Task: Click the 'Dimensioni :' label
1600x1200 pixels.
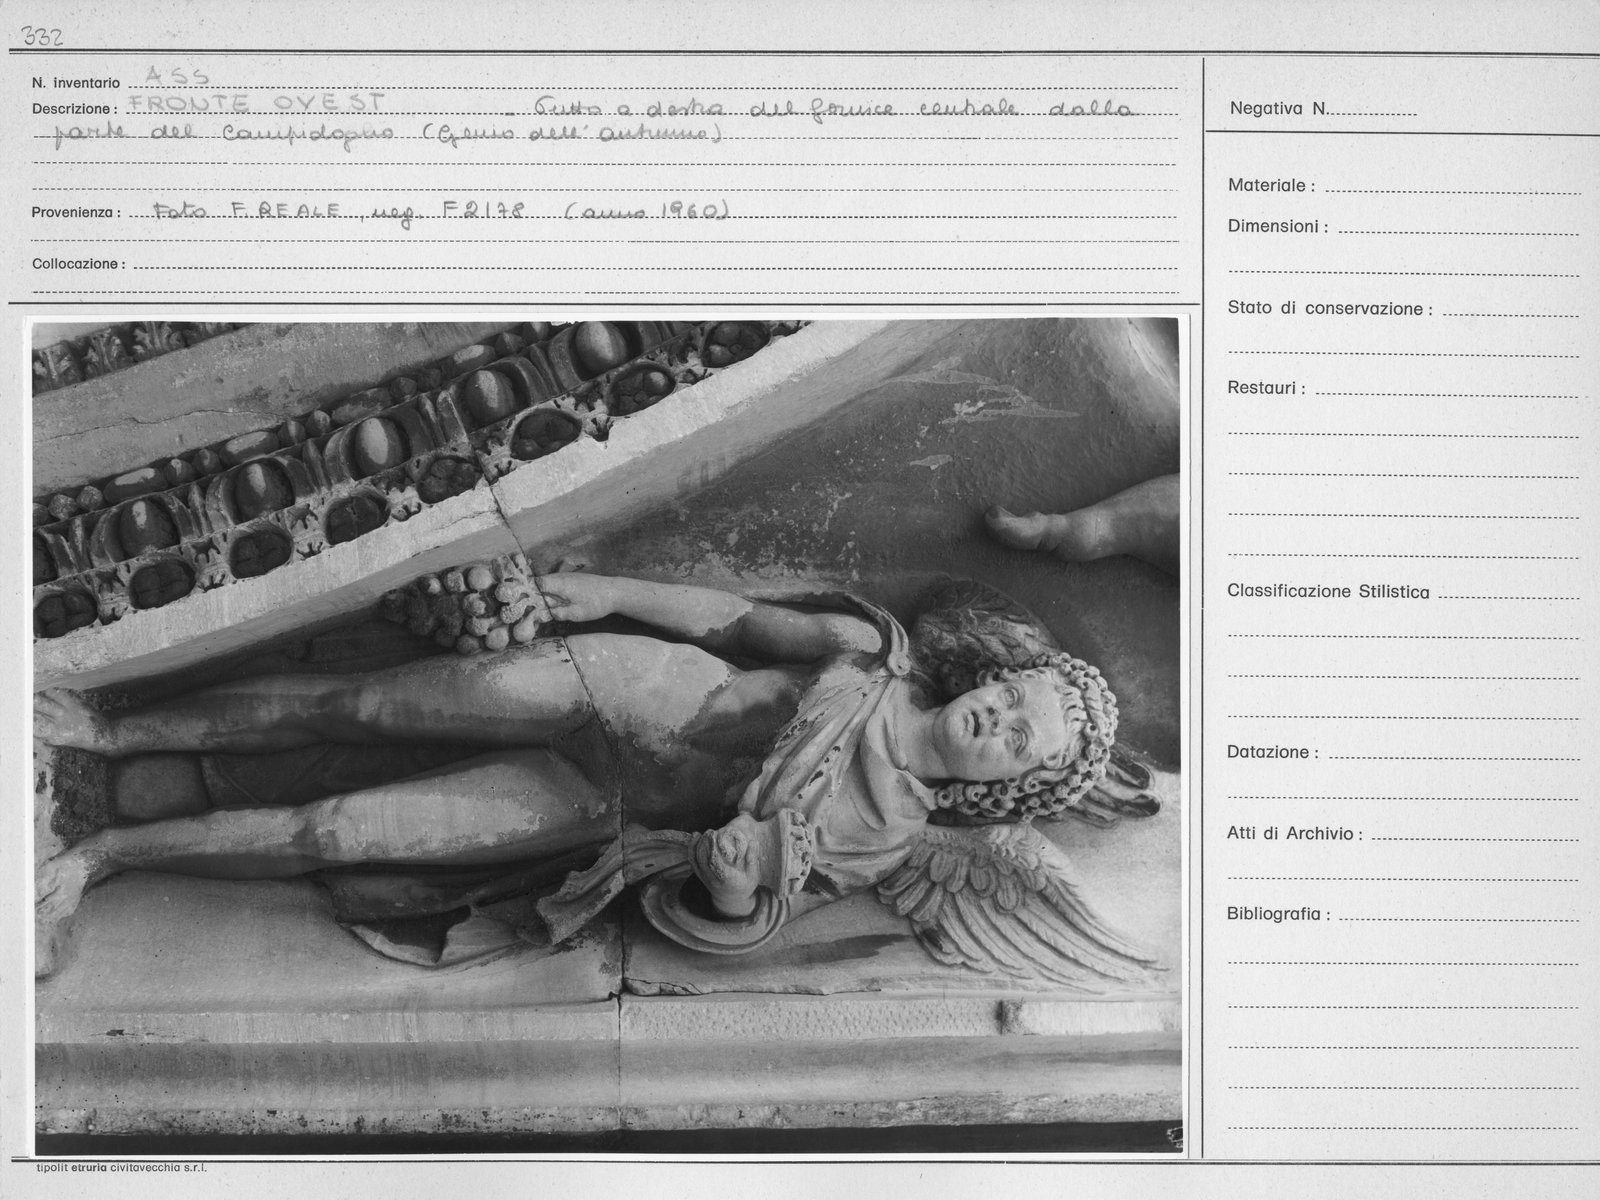Action: (1278, 227)
